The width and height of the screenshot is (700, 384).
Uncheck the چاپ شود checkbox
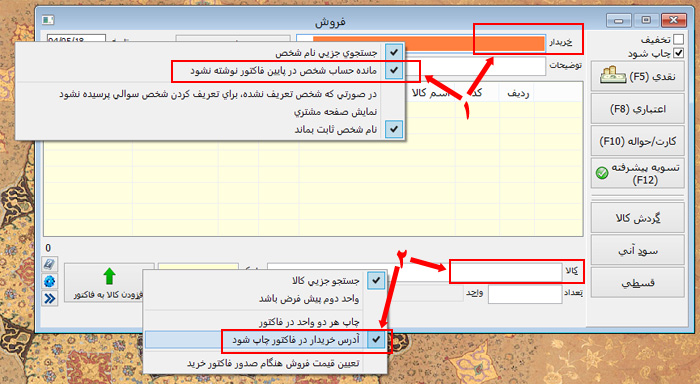(678, 53)
